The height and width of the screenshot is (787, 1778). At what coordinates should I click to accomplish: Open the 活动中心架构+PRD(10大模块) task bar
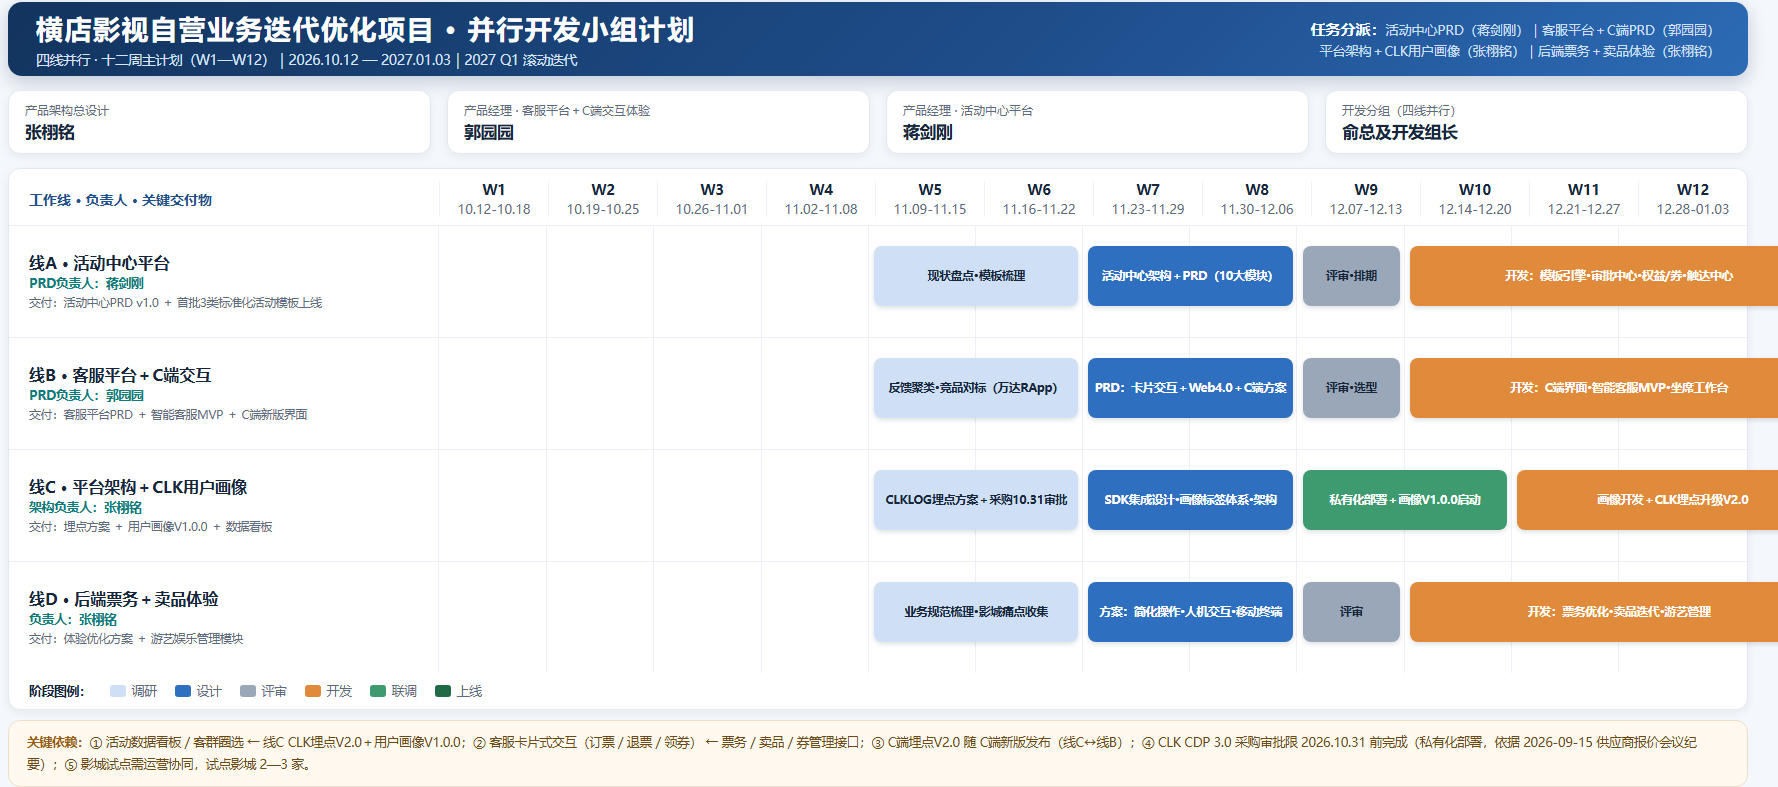(x=1190, y=276)
